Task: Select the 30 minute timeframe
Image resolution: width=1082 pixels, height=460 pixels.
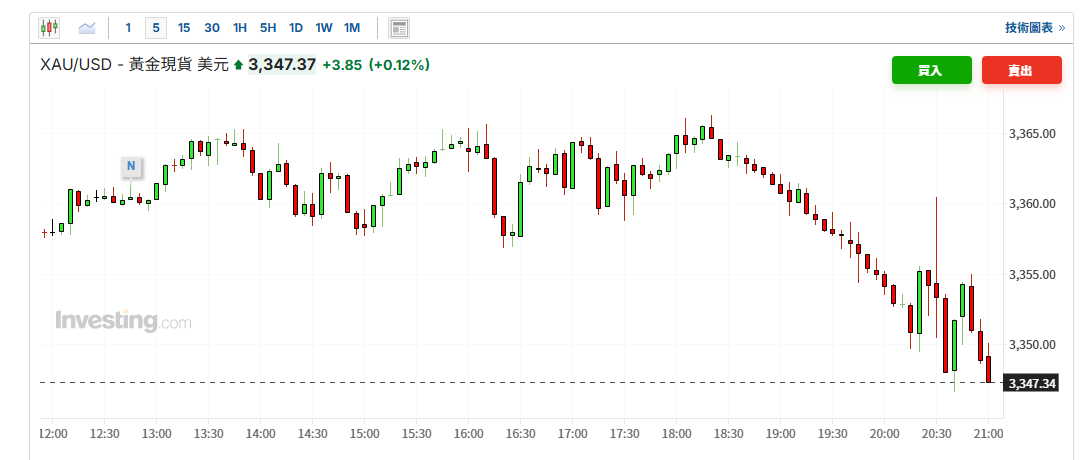Action: [212, 28]
